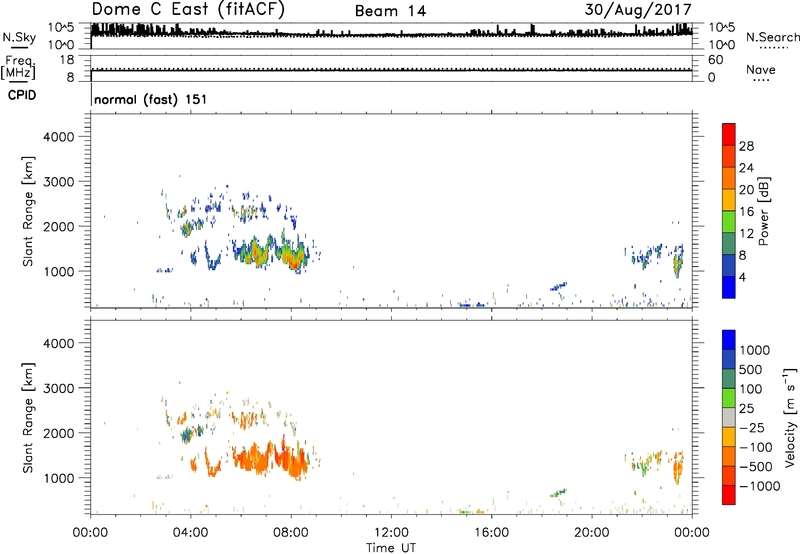Click the "-500" label on Velocity colorbar
Screen dimensions: 800x554
[756, 466]
